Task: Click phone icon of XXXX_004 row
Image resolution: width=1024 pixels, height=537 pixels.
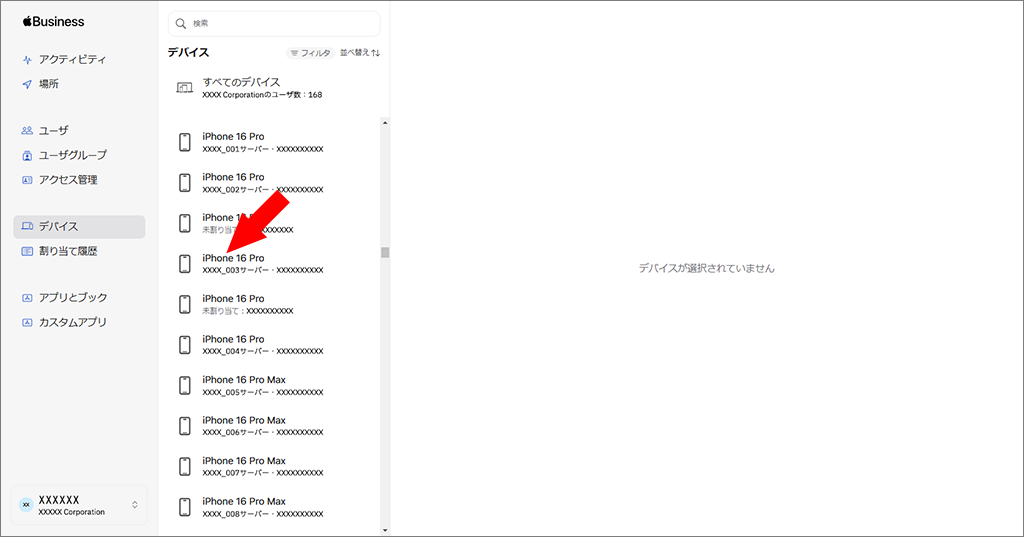Action: click(185, 344)
